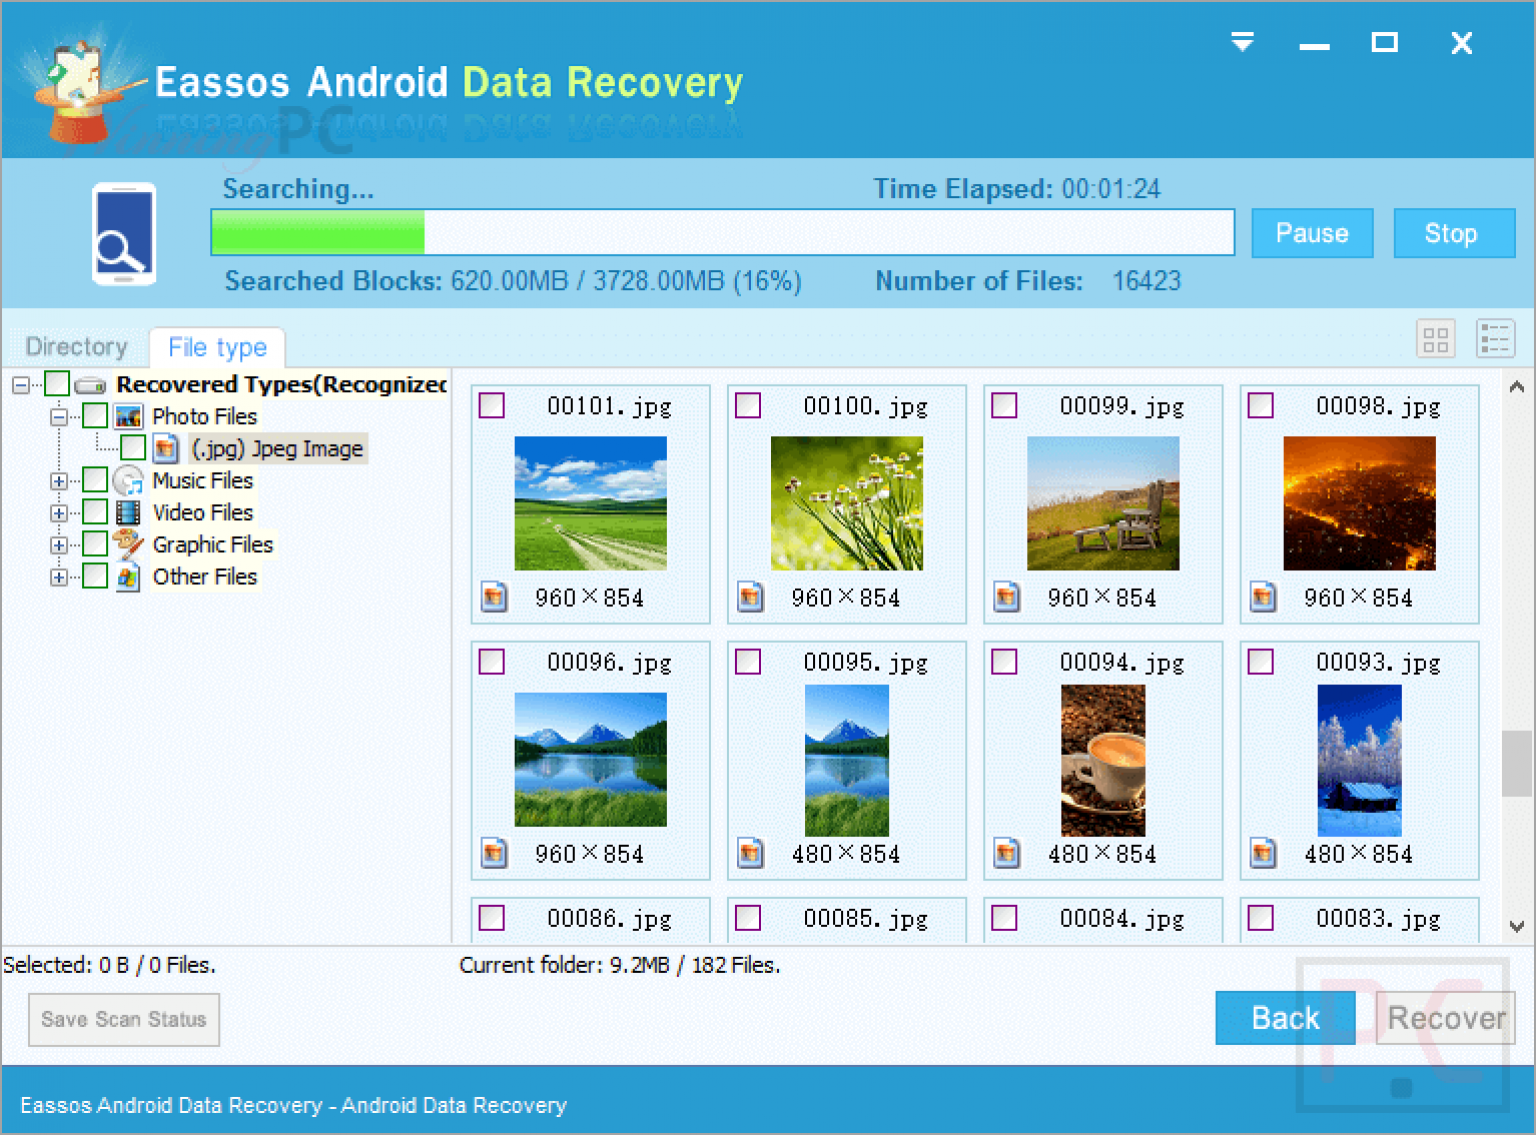Expand the Graphic Files tree node

(59, 545)
